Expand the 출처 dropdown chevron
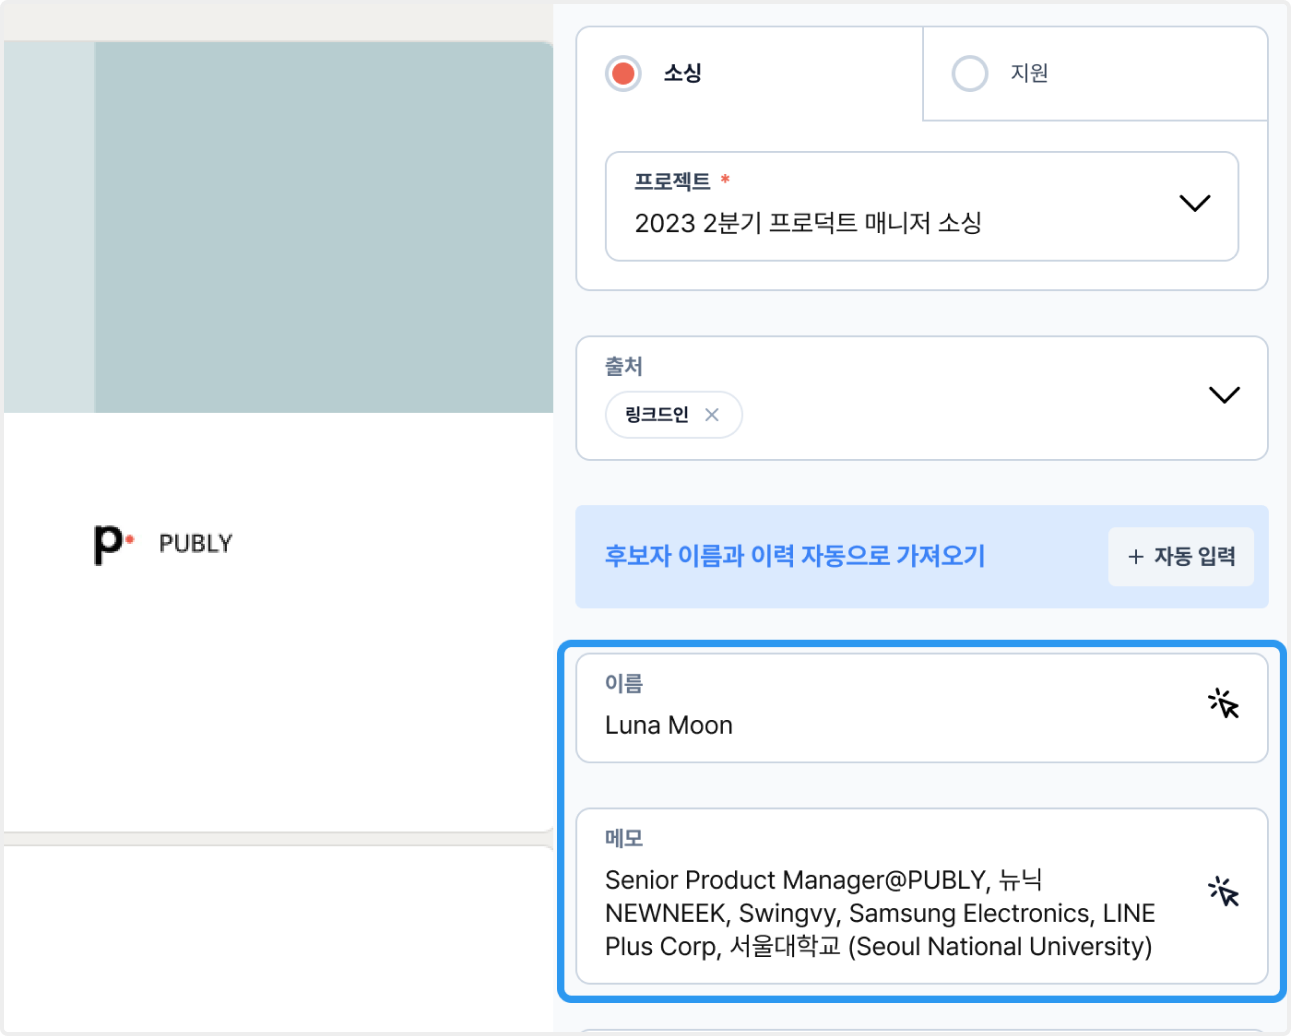 pos(1224,395)
